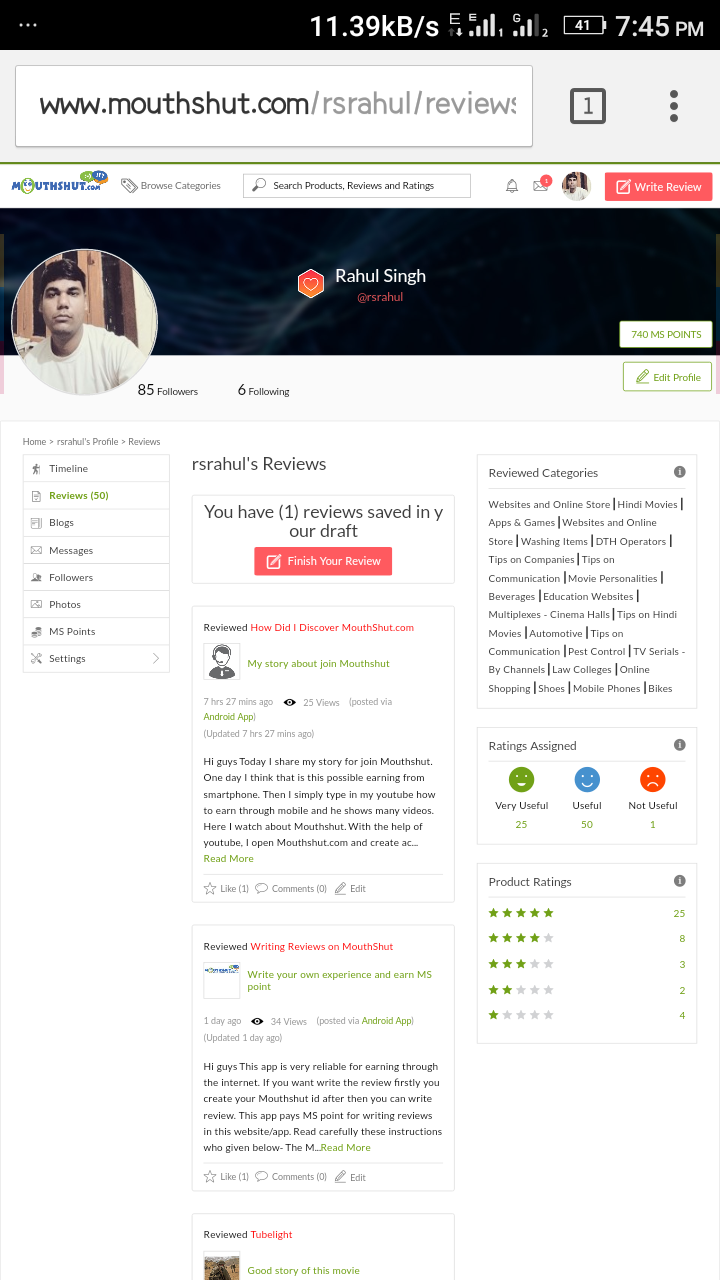Expand the first review with Read More

pos(228,858)
